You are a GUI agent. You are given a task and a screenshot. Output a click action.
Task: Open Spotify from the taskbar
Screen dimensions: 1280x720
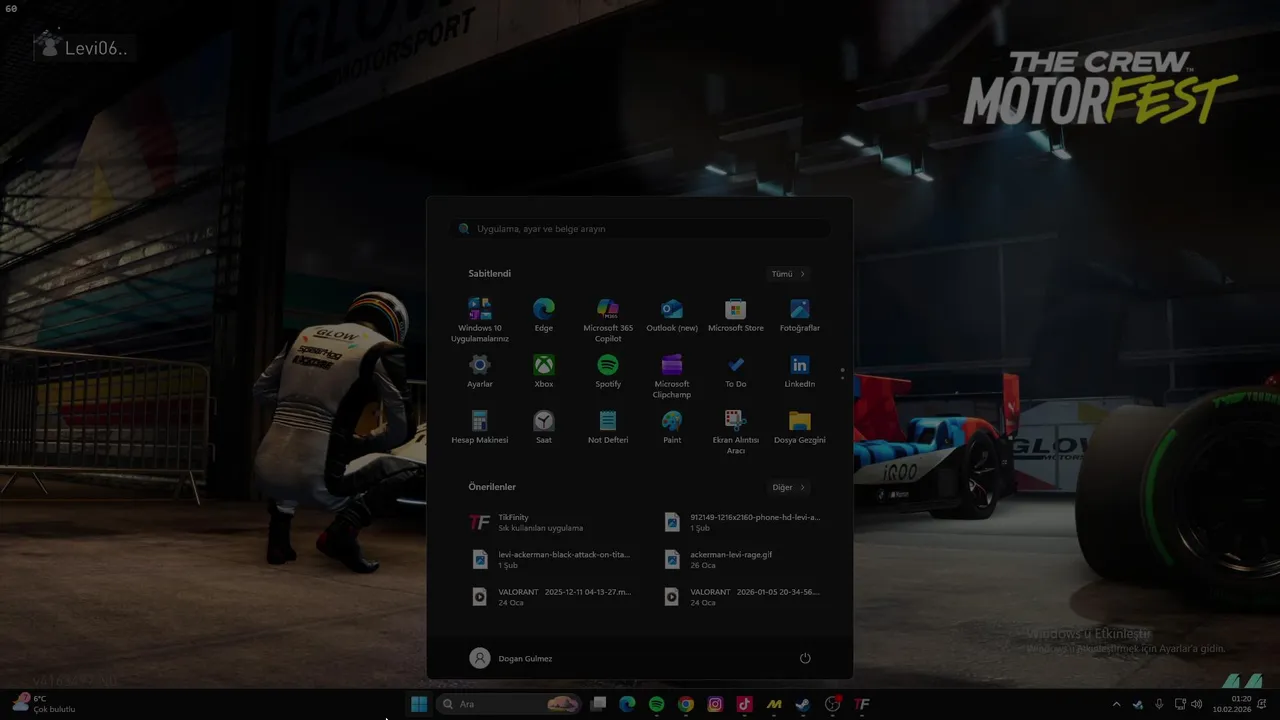point(656,704)
